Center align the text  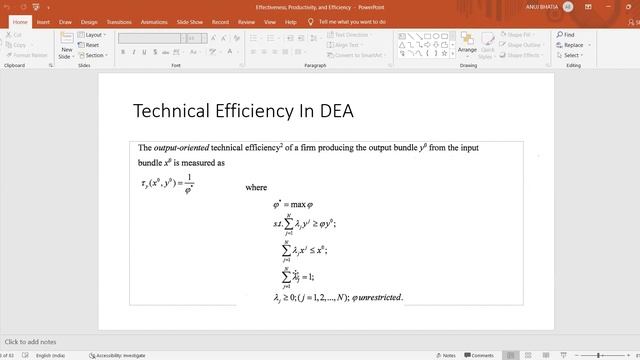[x=264, y=52]
